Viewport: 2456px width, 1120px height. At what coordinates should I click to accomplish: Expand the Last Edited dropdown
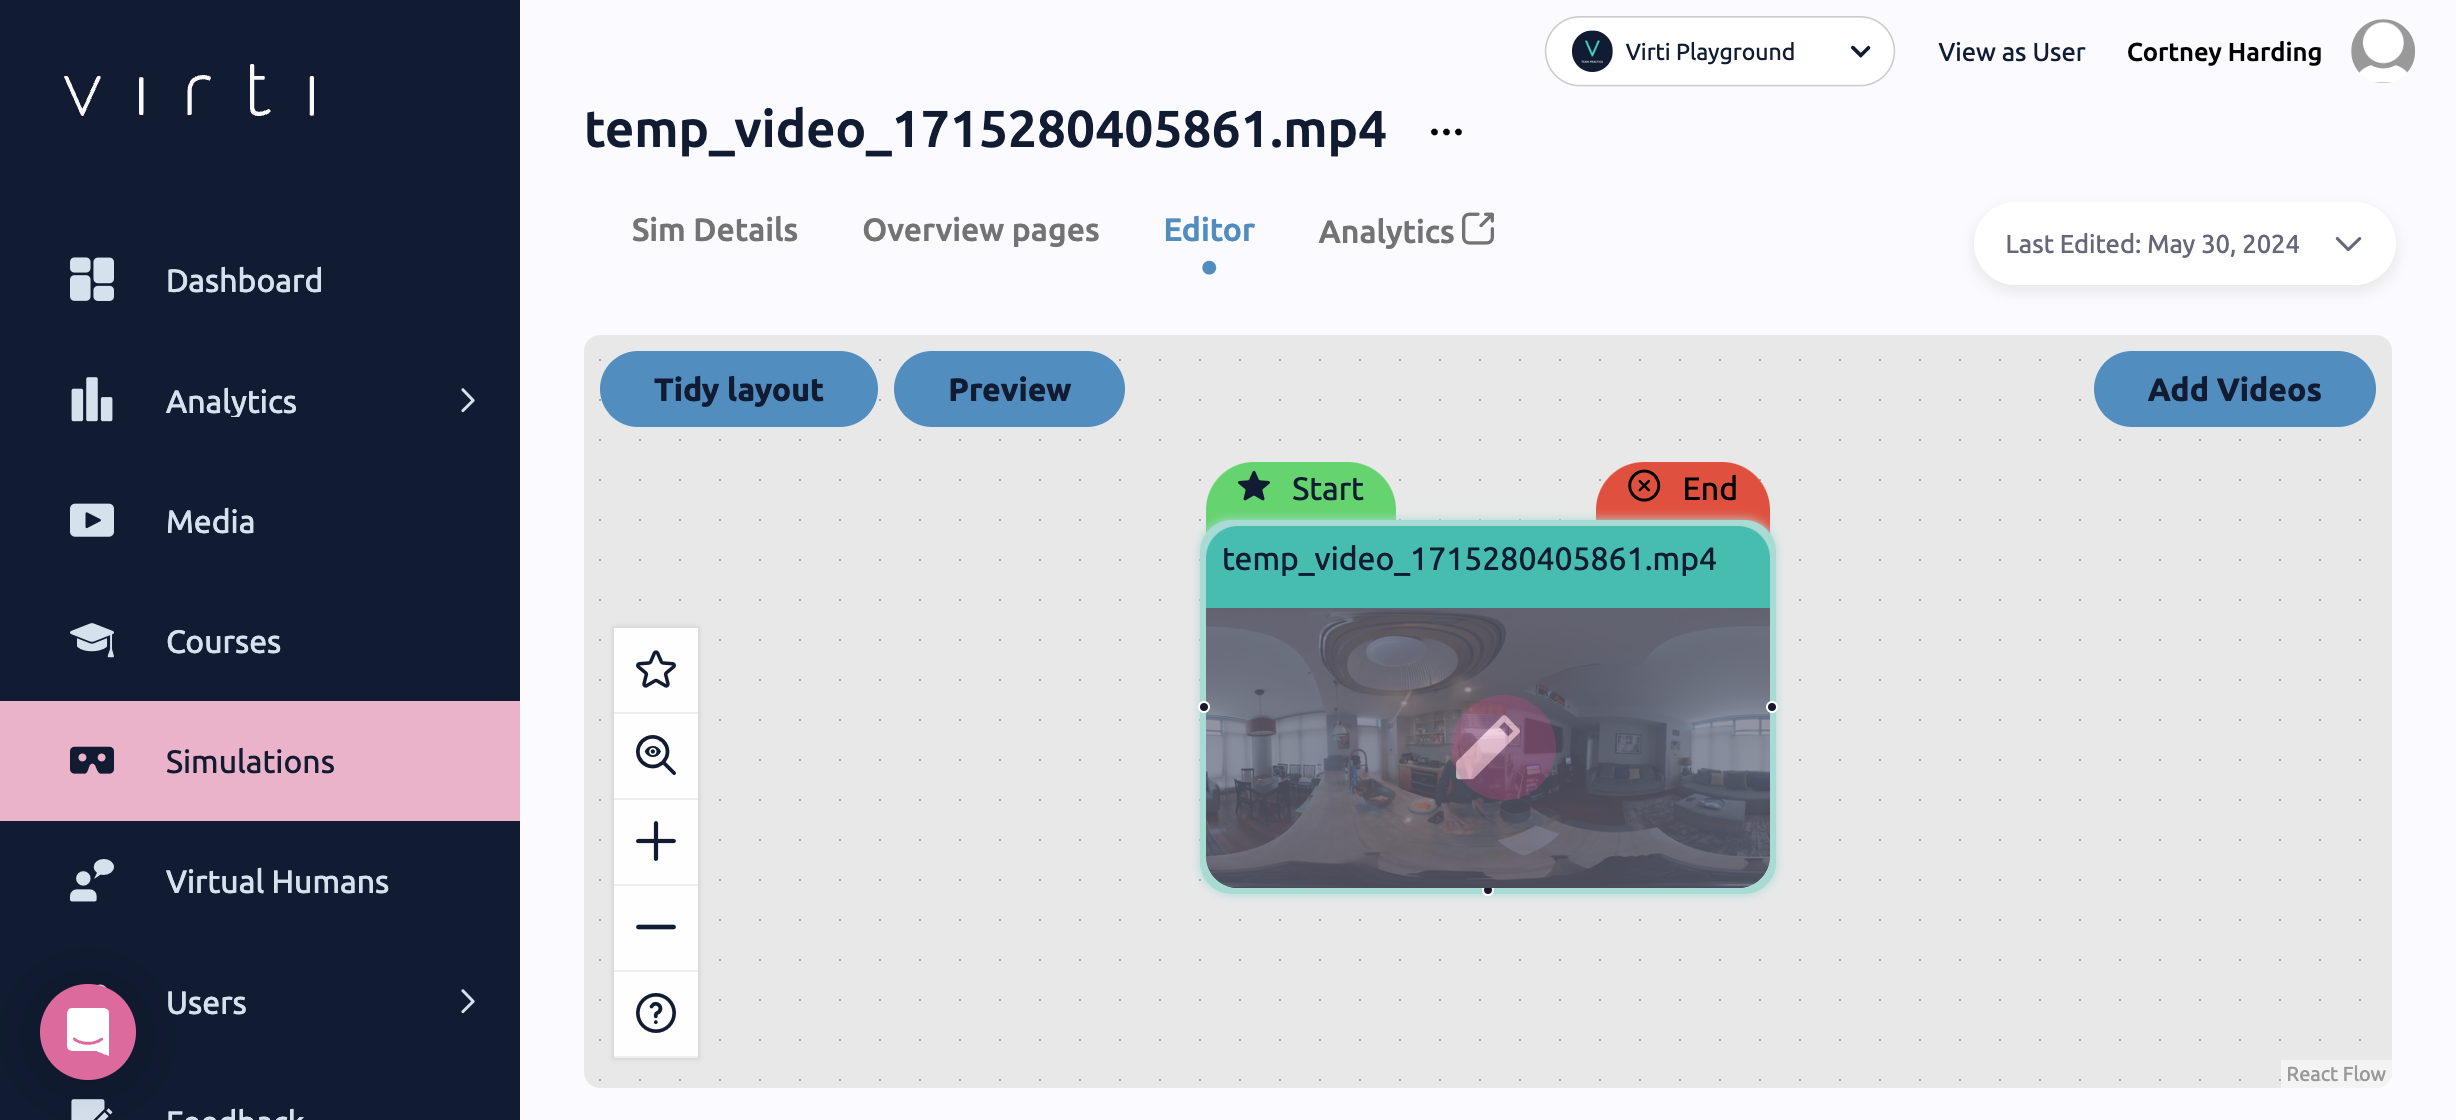tap(2184, 244)
